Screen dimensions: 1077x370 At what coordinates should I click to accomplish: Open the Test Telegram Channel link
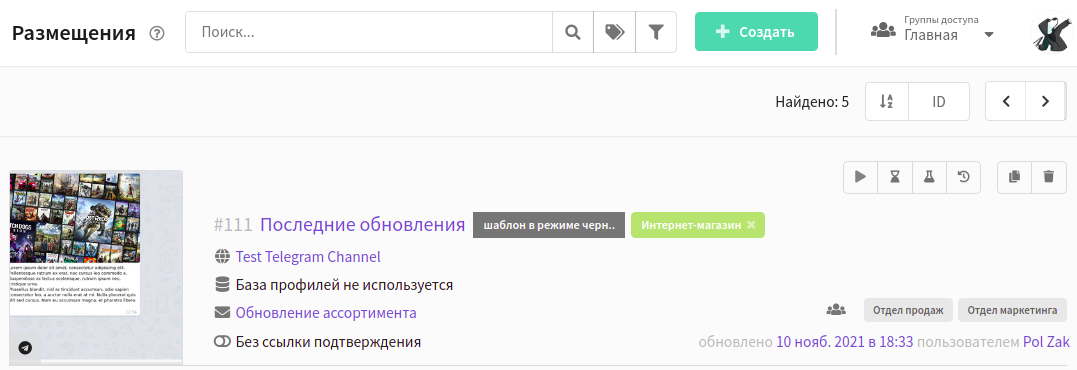click(x=308, y=257)
